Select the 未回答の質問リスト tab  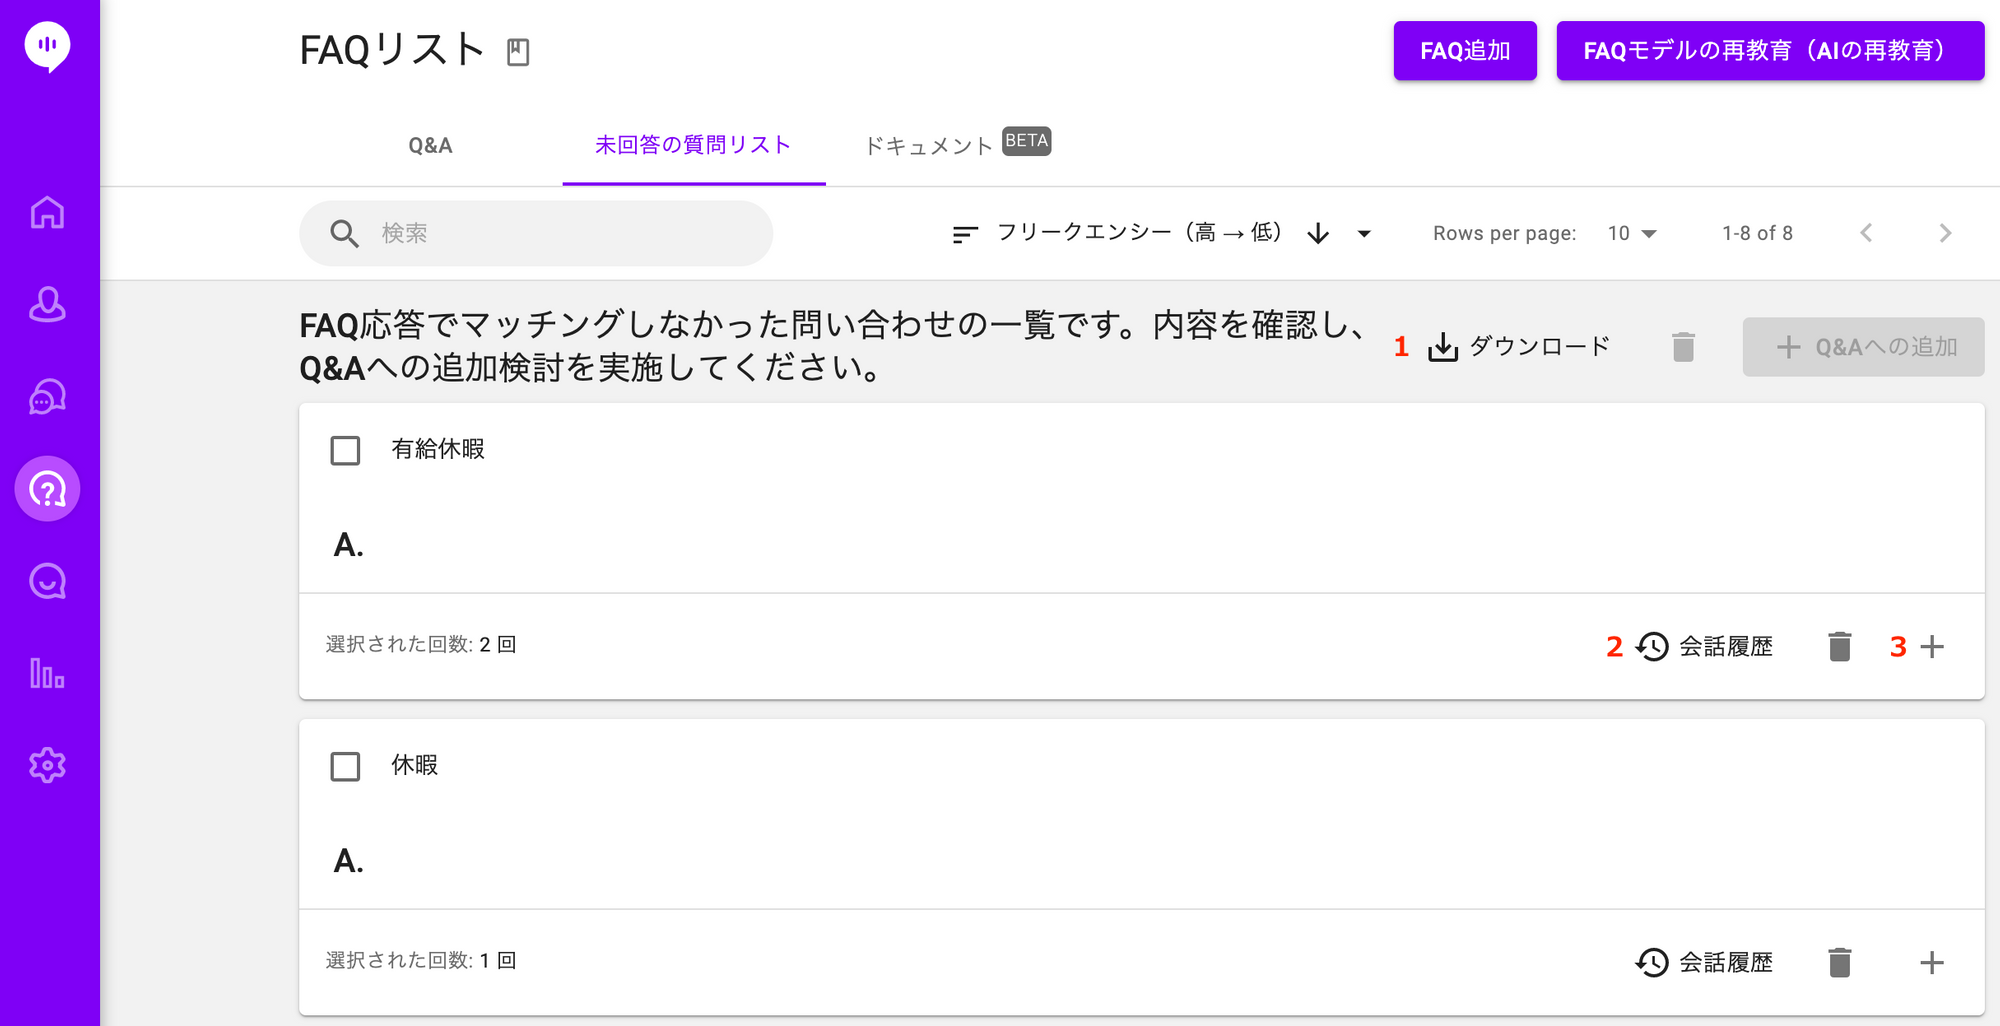694,146
